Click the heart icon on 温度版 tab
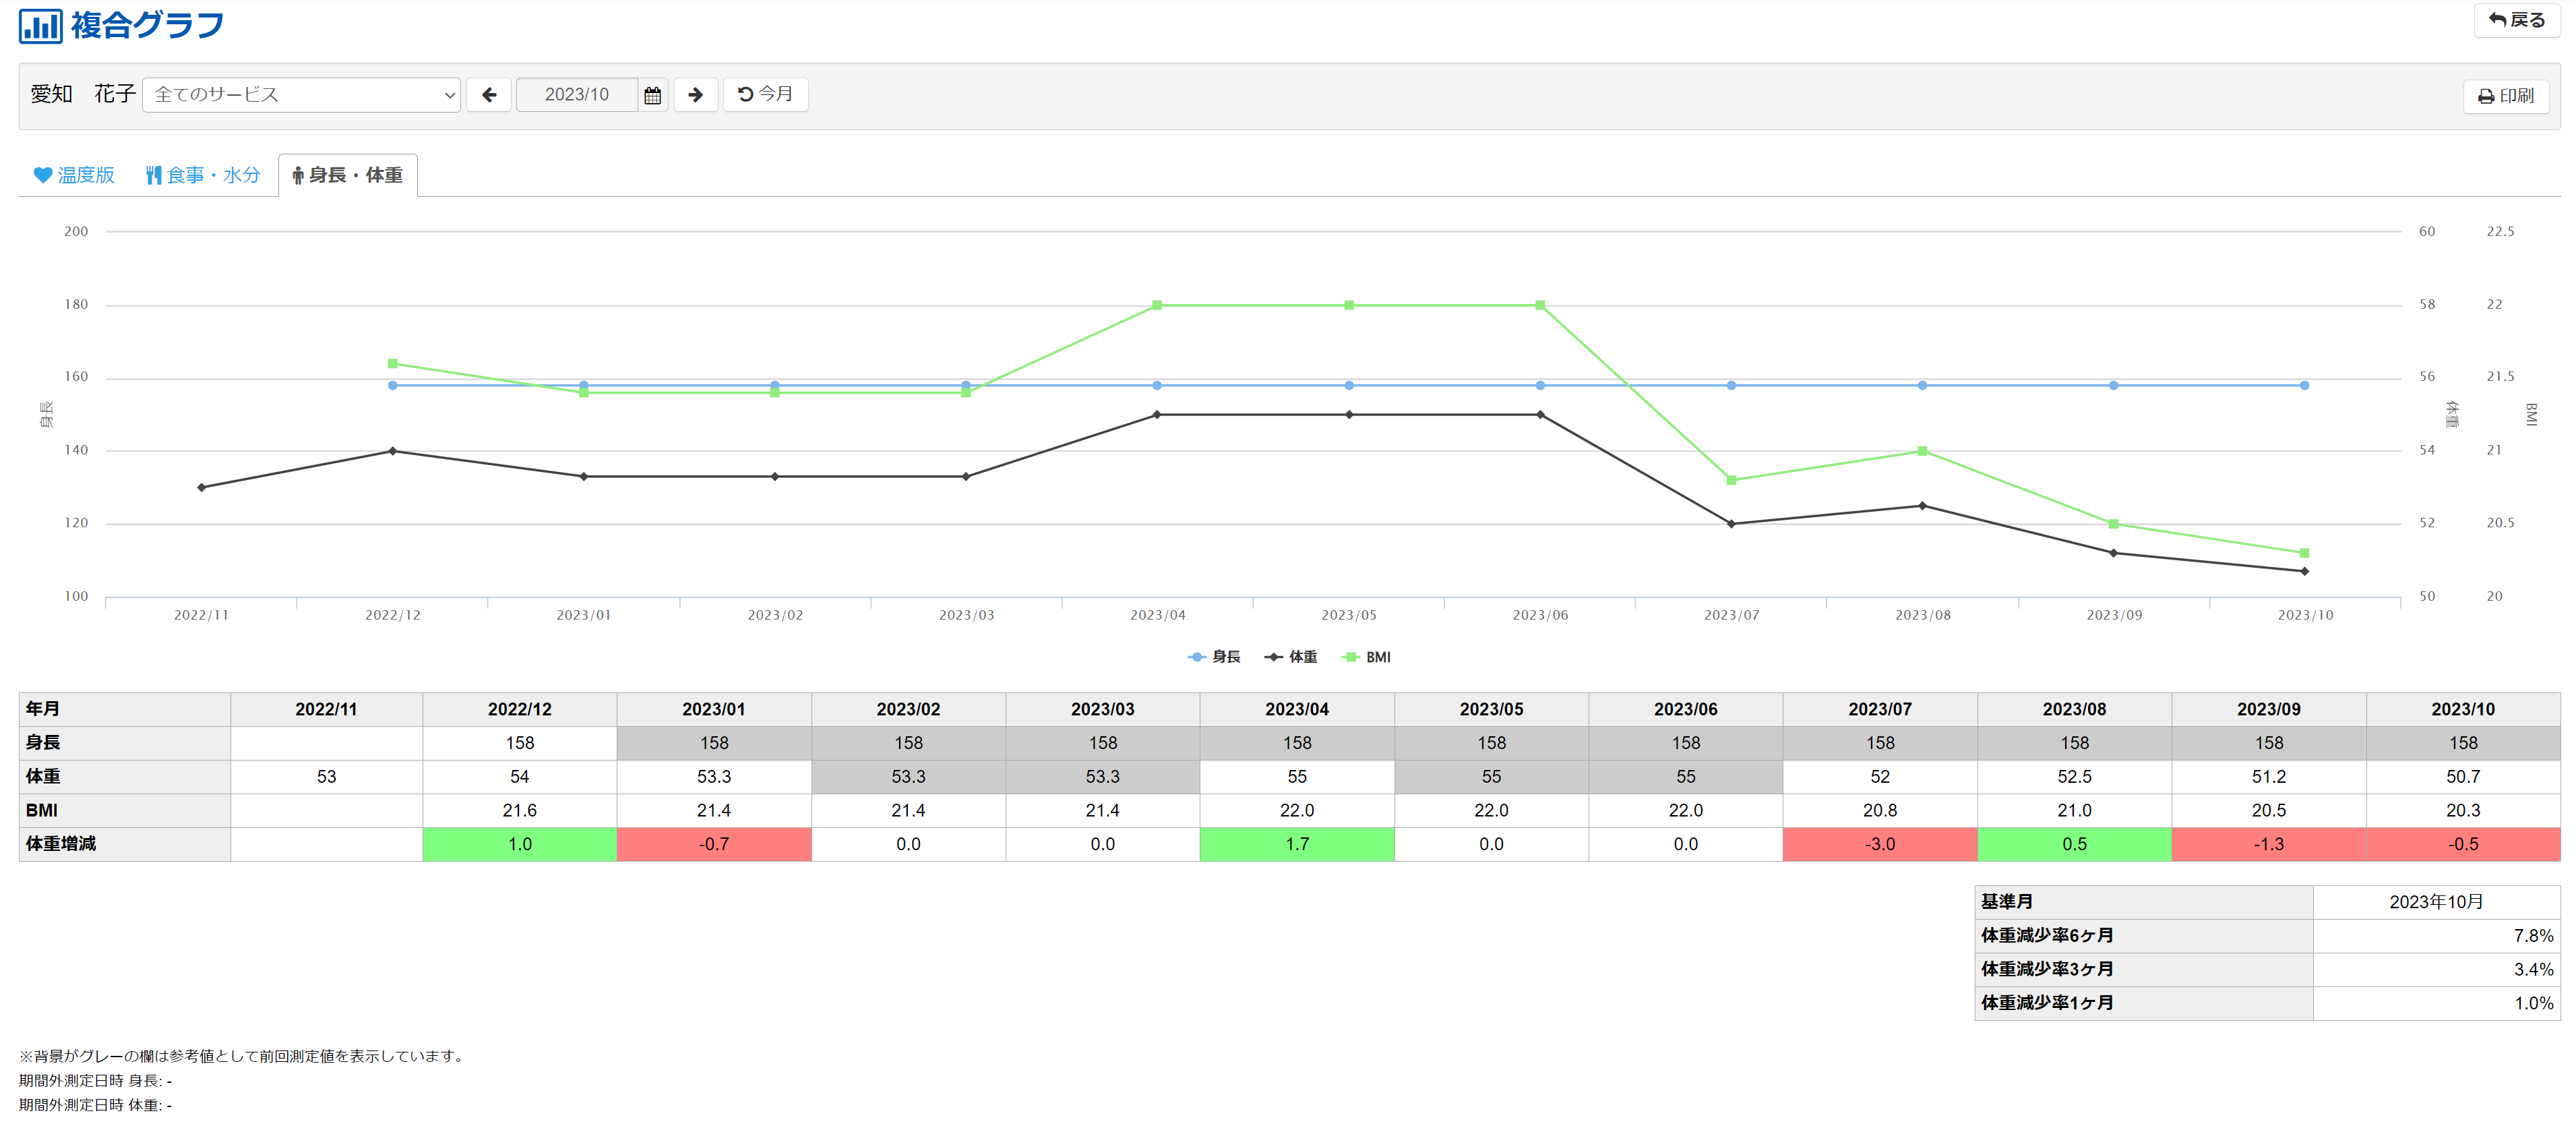Image resolution: width=2576 pixels, height=1128 pixels. click(42, 175)
